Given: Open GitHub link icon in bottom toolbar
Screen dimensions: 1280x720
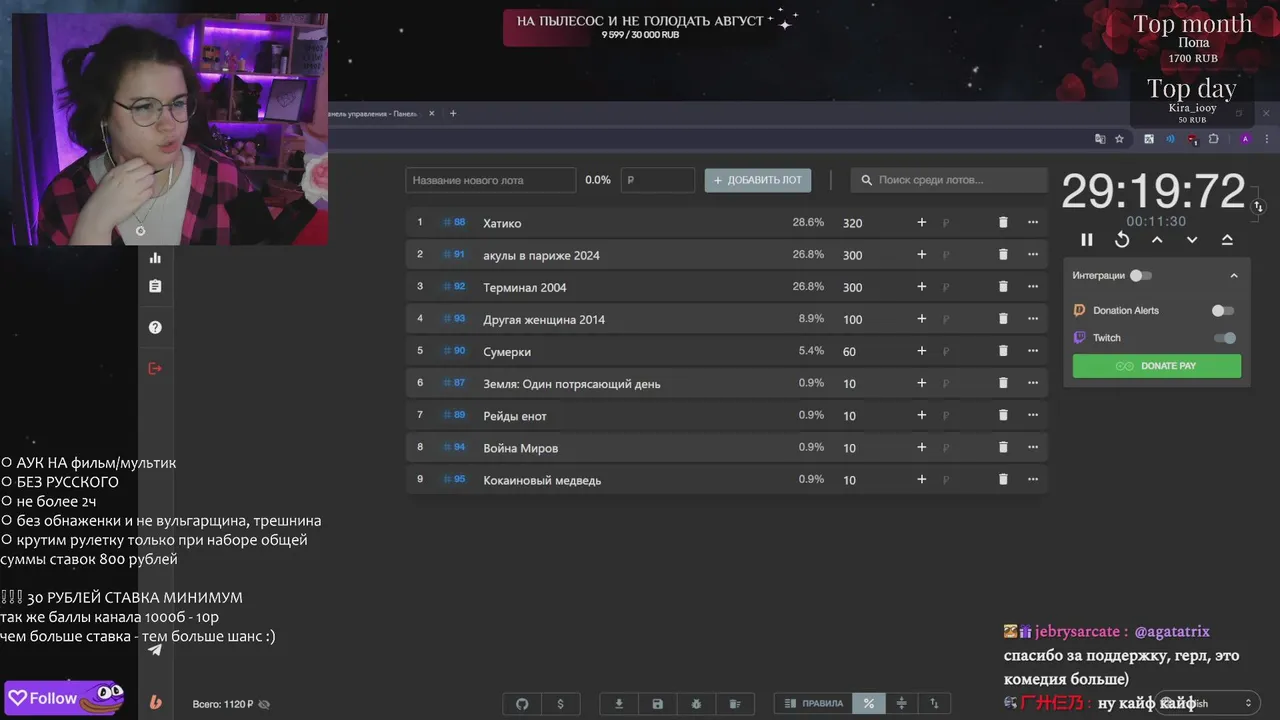Looking at the screenshot, I should (x=522, y=704).
